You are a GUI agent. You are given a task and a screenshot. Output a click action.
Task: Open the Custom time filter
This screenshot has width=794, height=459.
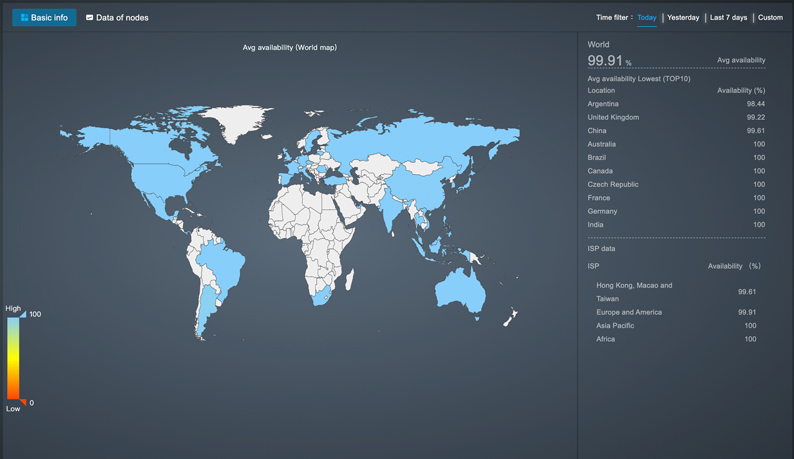770,17
